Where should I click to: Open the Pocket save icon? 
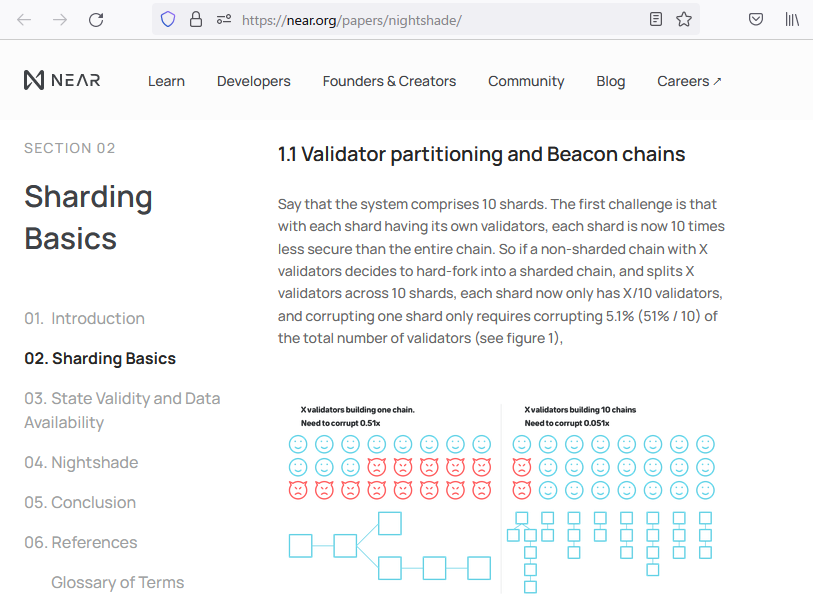coord(757,19)
